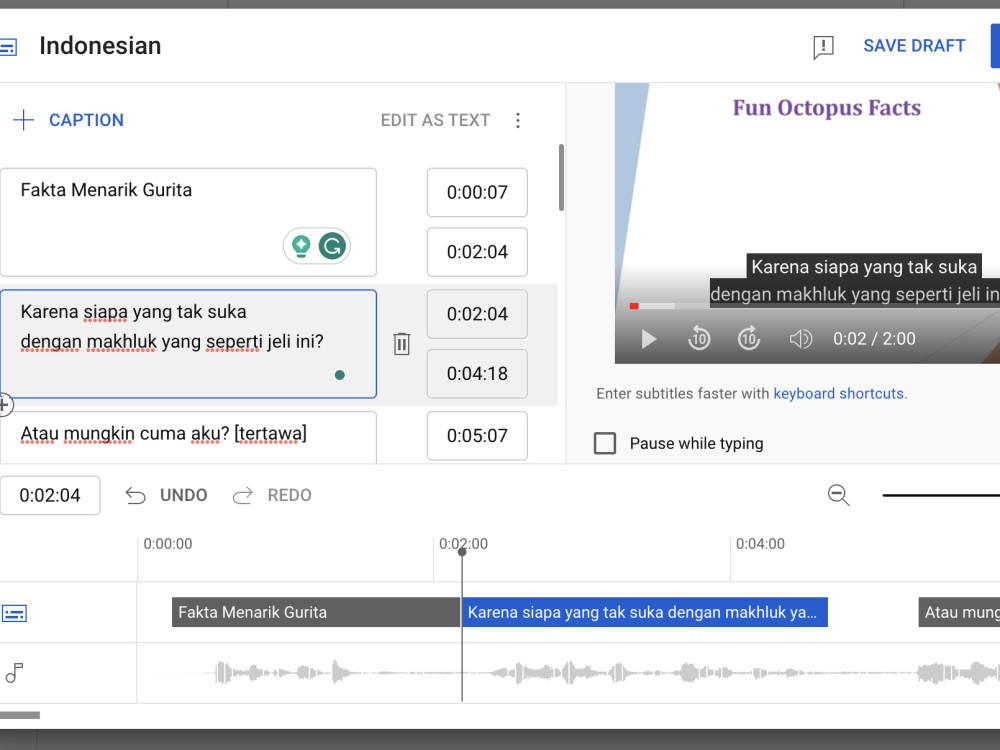Select 'Fakta Menarik Gurita' timeline segment

tap(316, 612)
